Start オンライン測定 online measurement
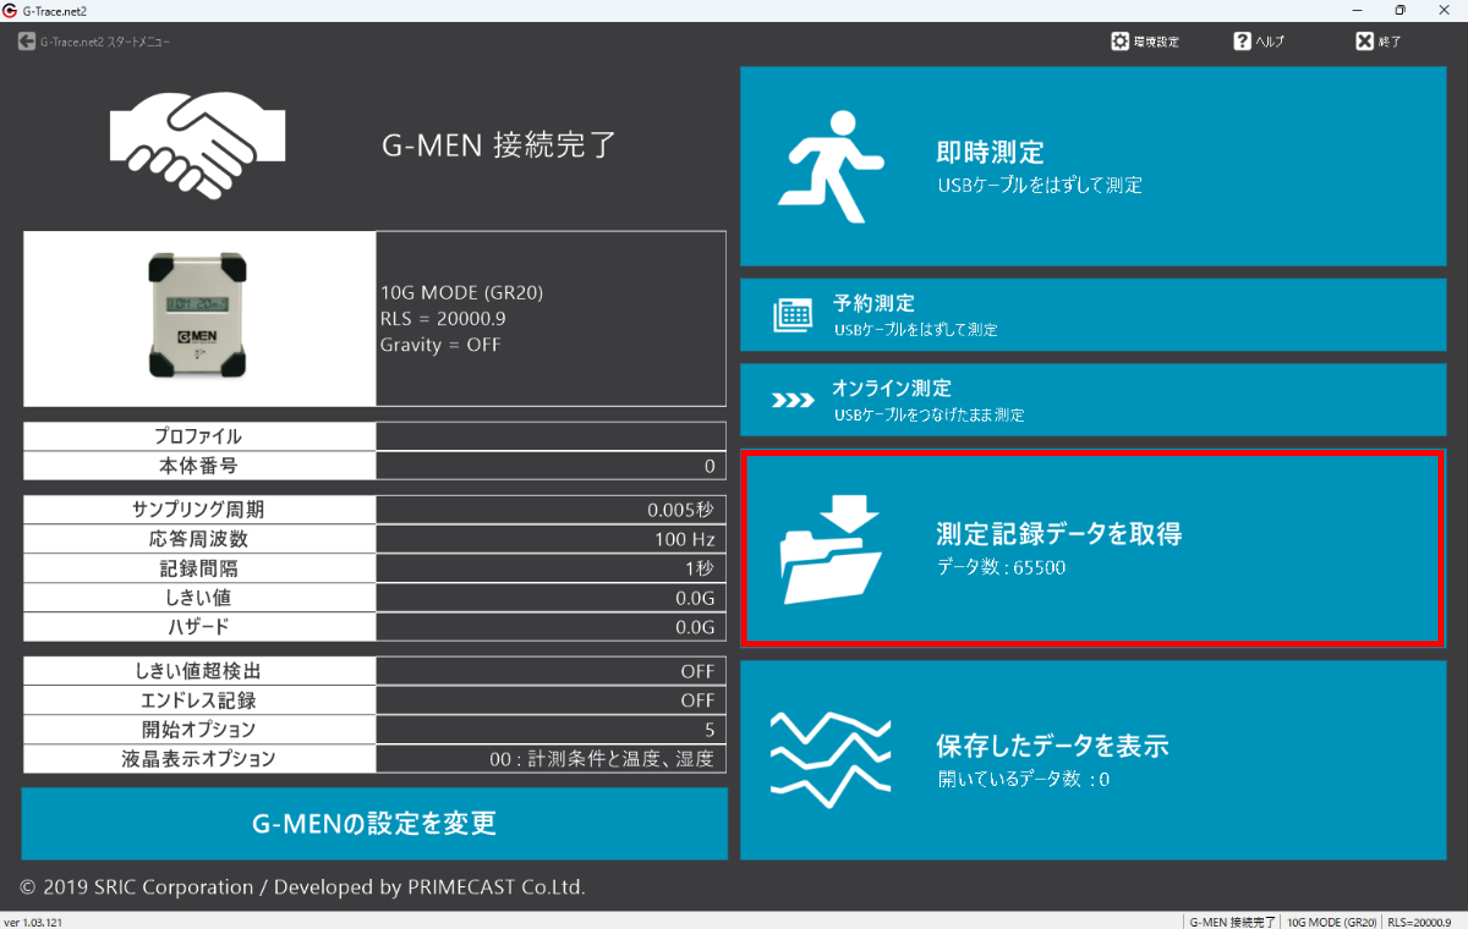Screen dimensions: 1468x929 point(1093,400)
